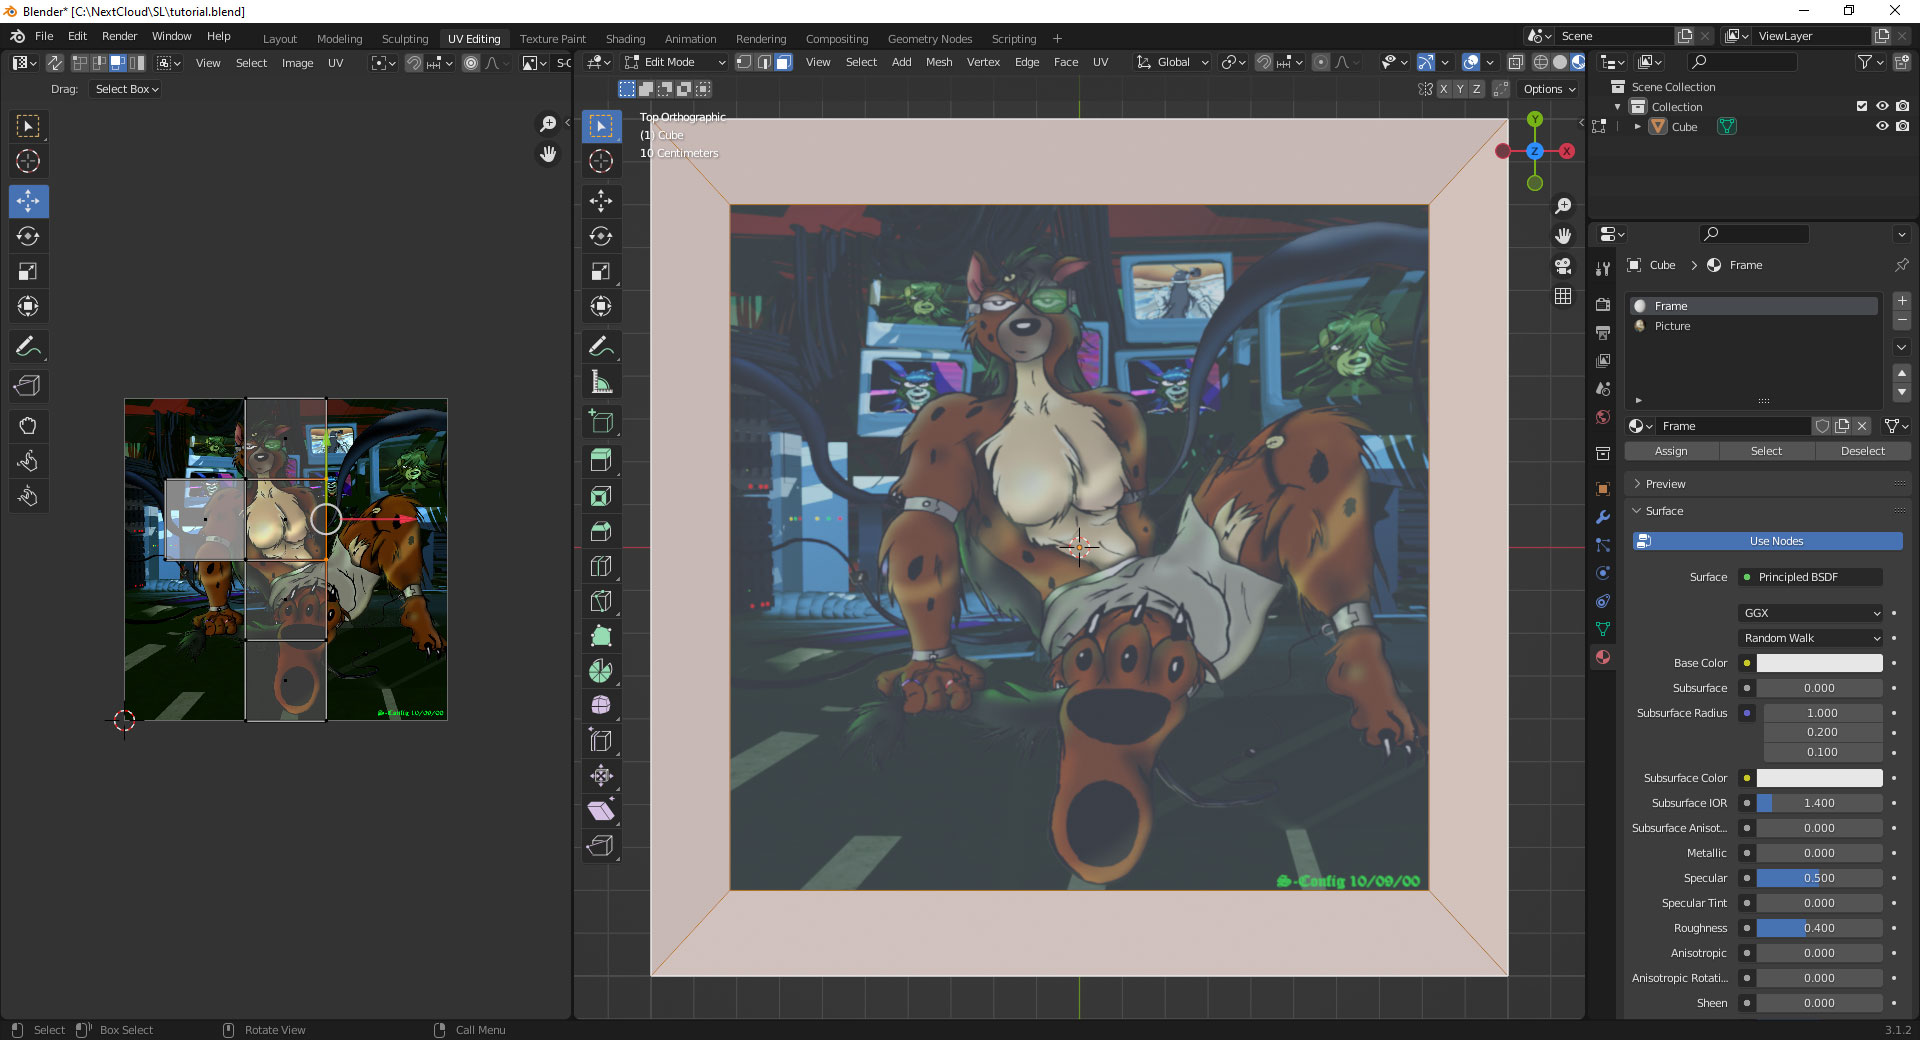Click the Assign material button
Image resolution: width=1920 pixels, height=1040 pixels.
point(1671,451)
